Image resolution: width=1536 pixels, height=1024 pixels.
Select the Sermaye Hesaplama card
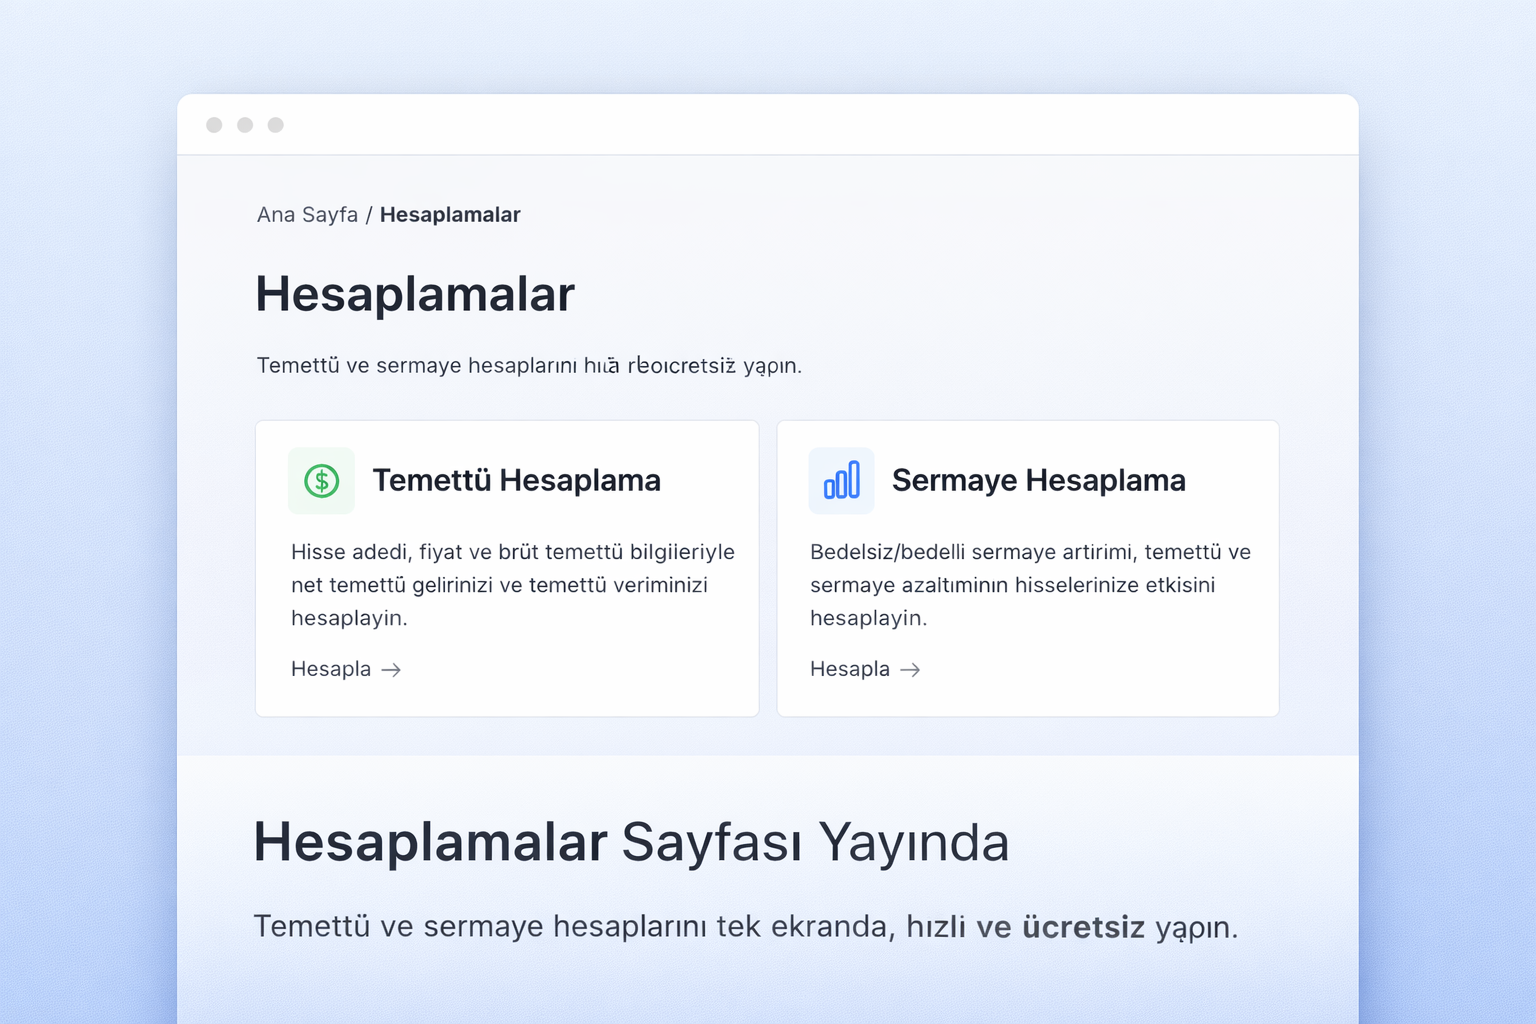tap(1027, 567)
